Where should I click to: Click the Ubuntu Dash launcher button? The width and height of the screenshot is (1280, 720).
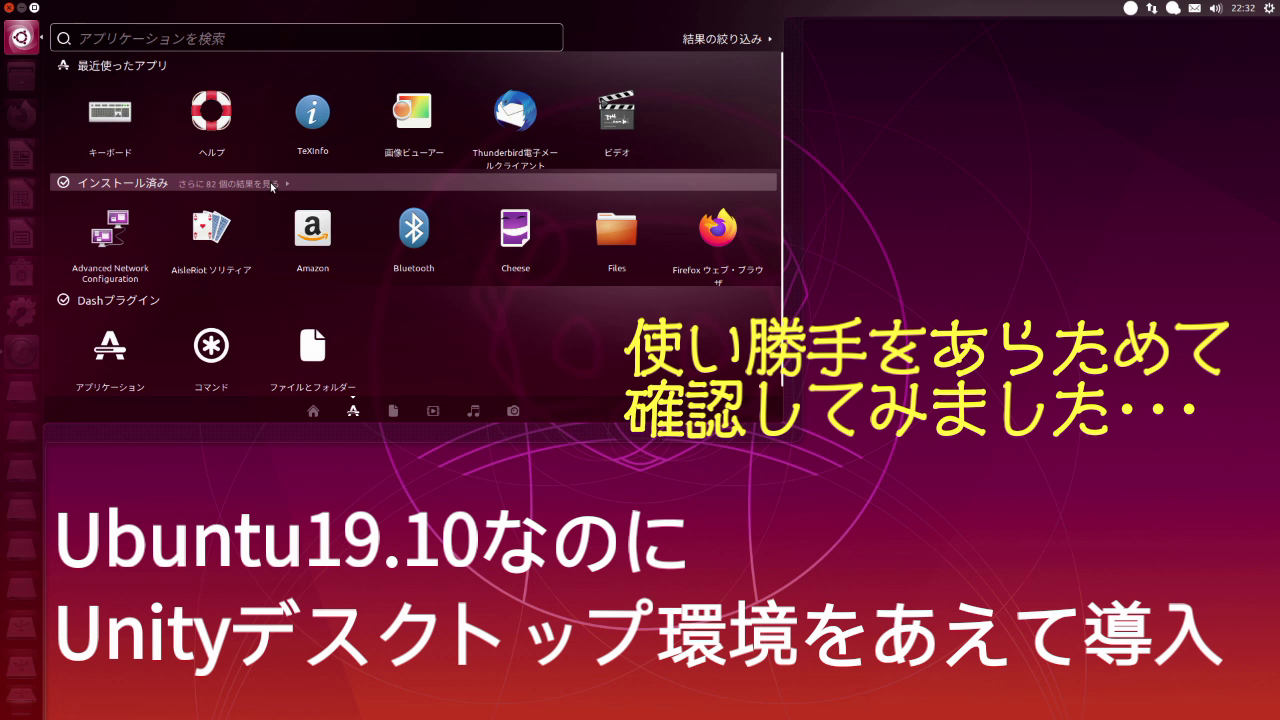coord(21,38)
